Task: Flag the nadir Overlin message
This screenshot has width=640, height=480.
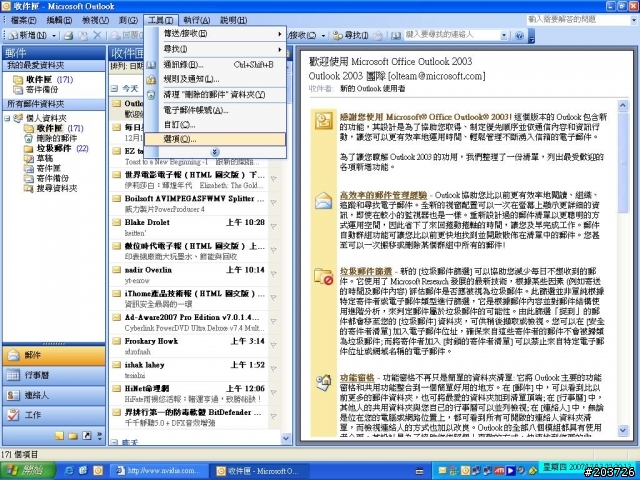Action: [274, 273]
